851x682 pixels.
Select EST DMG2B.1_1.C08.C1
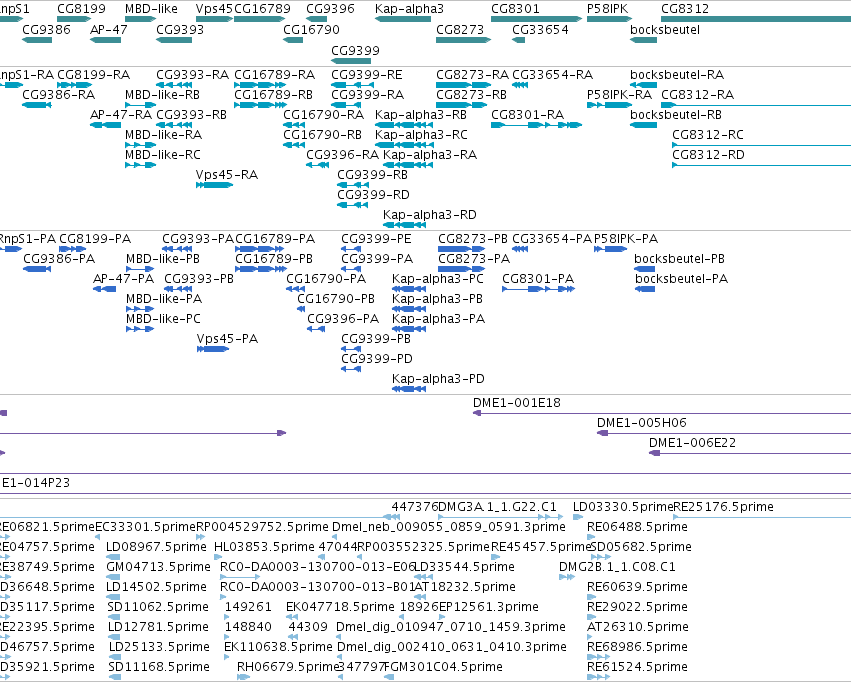(617, 567)
